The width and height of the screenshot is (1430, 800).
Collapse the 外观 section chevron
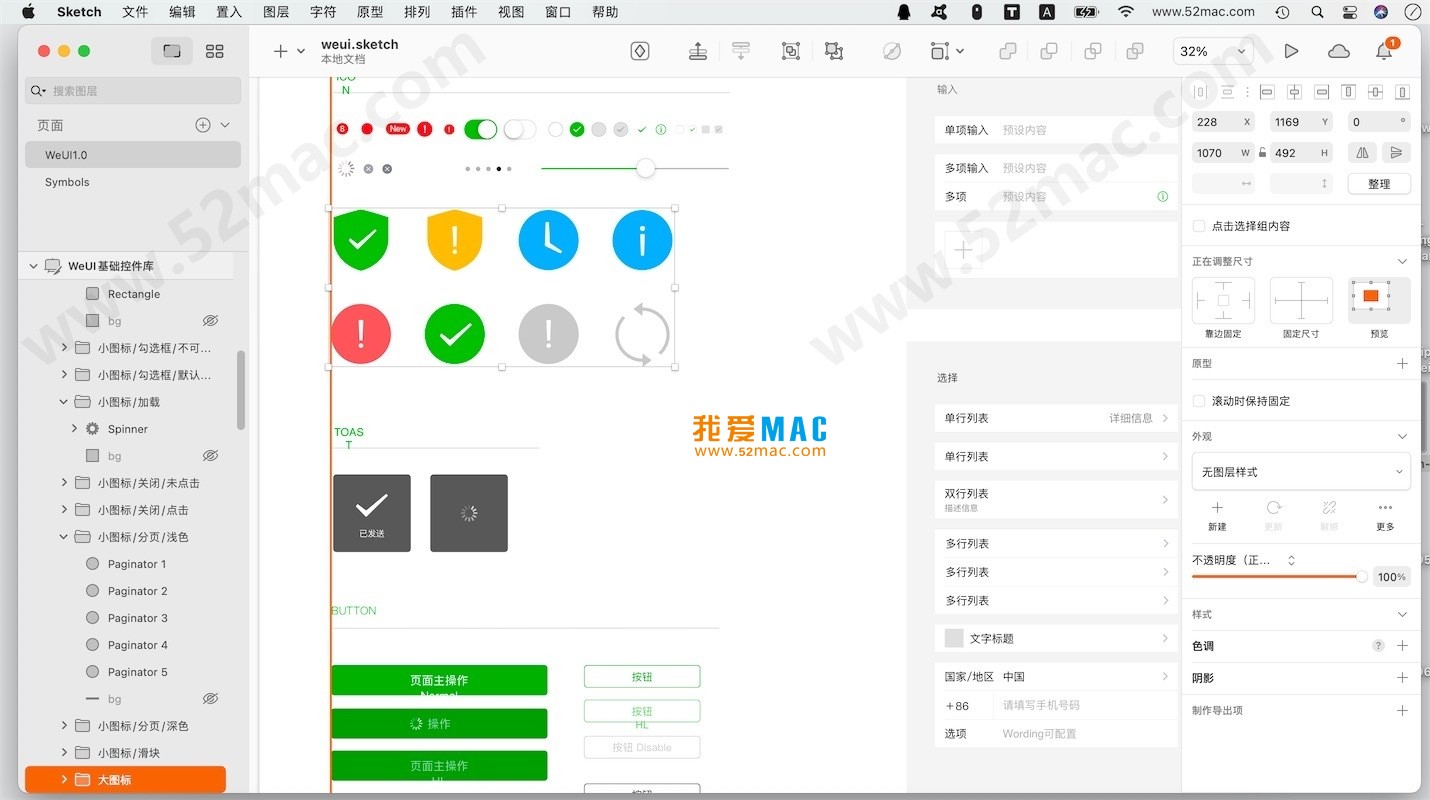1402,437
